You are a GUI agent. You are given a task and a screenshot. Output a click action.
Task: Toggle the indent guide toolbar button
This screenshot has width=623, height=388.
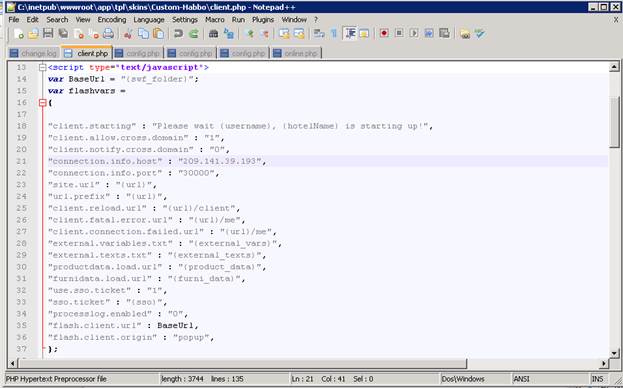pyautogui.click(x=350, y=34)
